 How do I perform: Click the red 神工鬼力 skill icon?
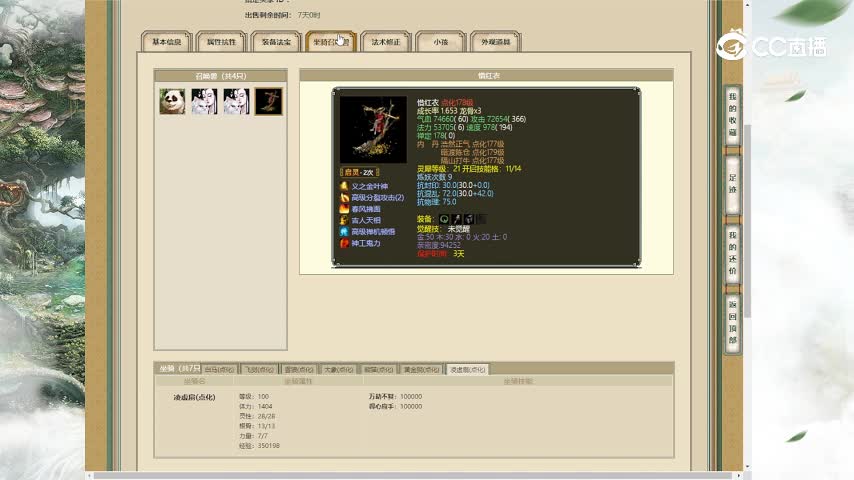coord(344,243)
